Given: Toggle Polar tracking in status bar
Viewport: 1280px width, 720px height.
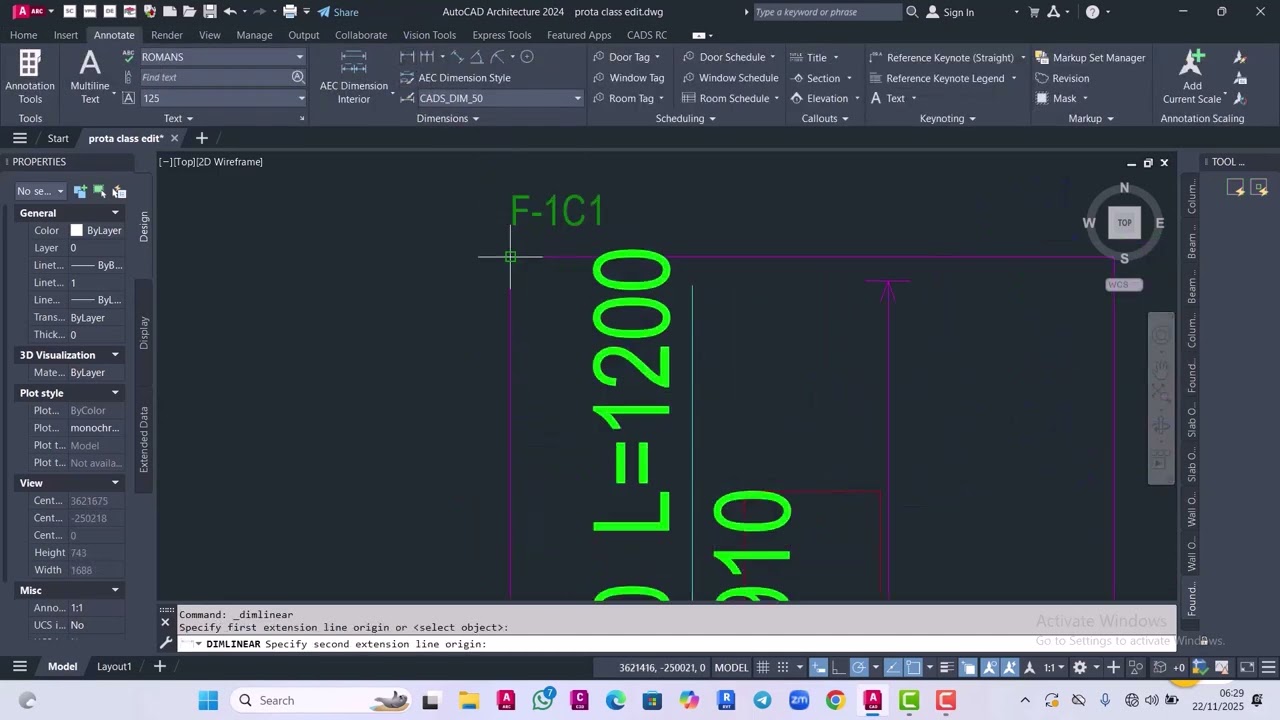Looking at the screenshot, I should coord(859,667).
